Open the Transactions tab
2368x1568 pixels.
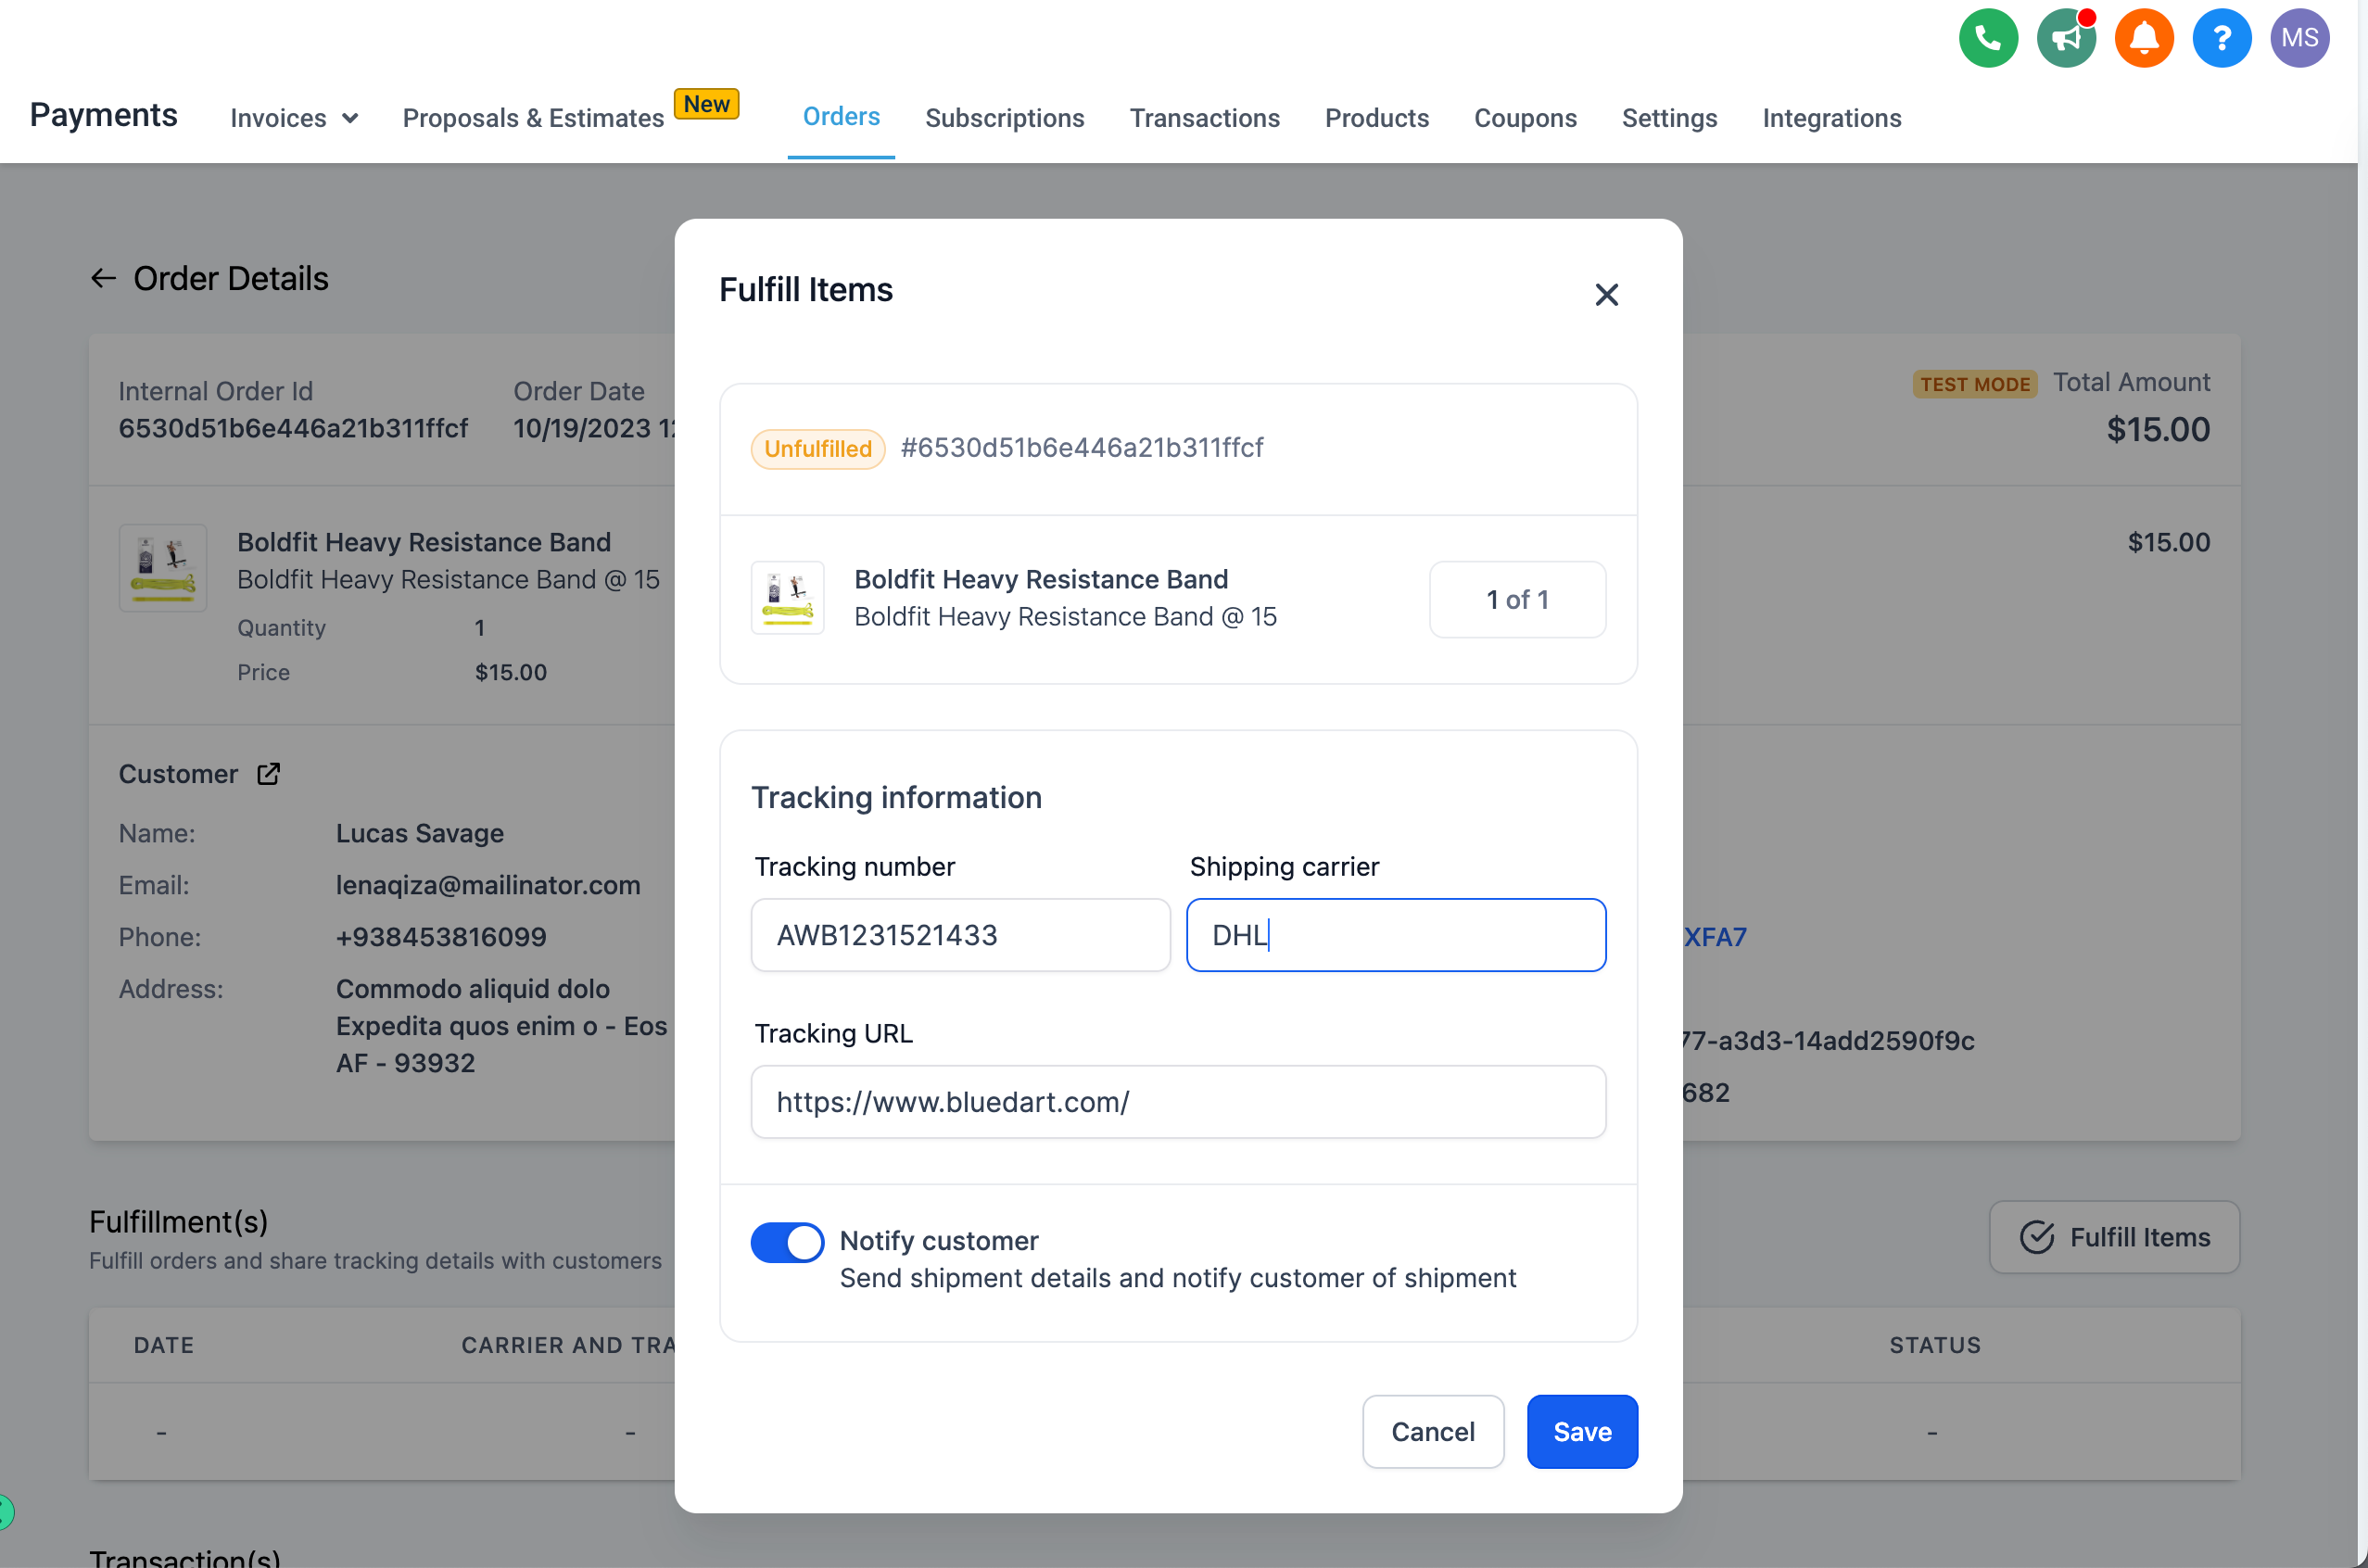tap(1204, 118)
